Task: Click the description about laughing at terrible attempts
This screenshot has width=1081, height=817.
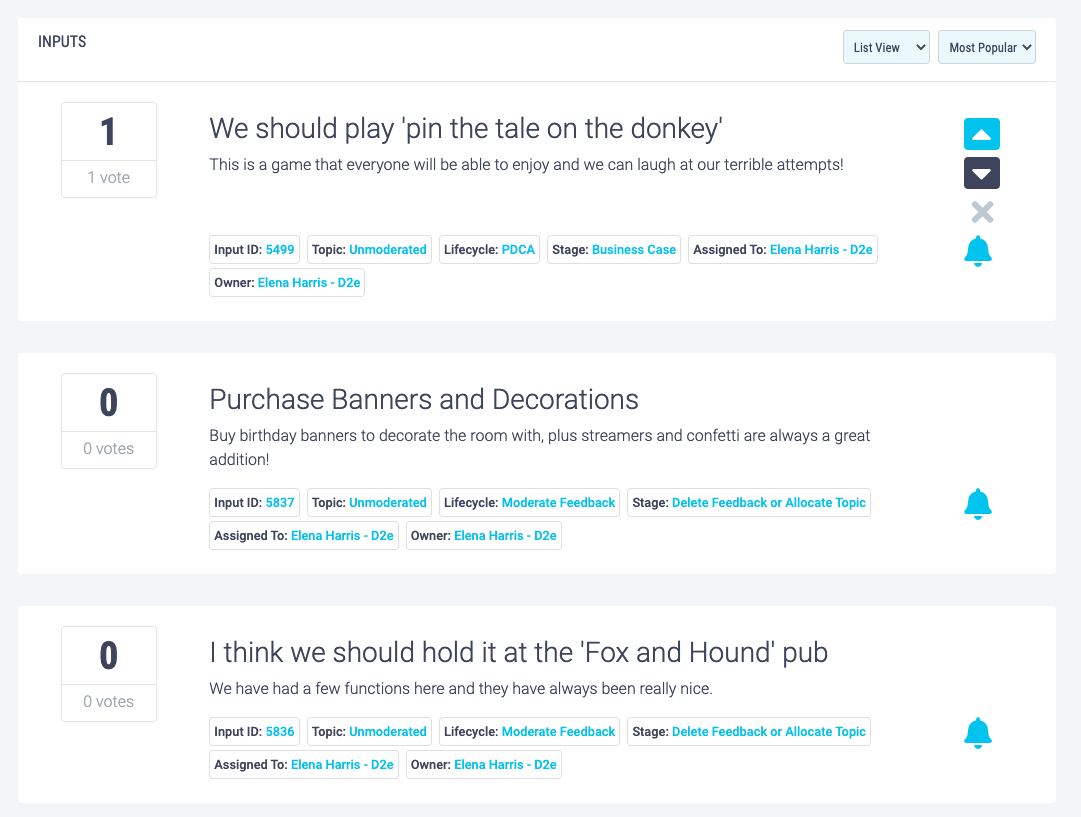Action: tap(526, 165)
